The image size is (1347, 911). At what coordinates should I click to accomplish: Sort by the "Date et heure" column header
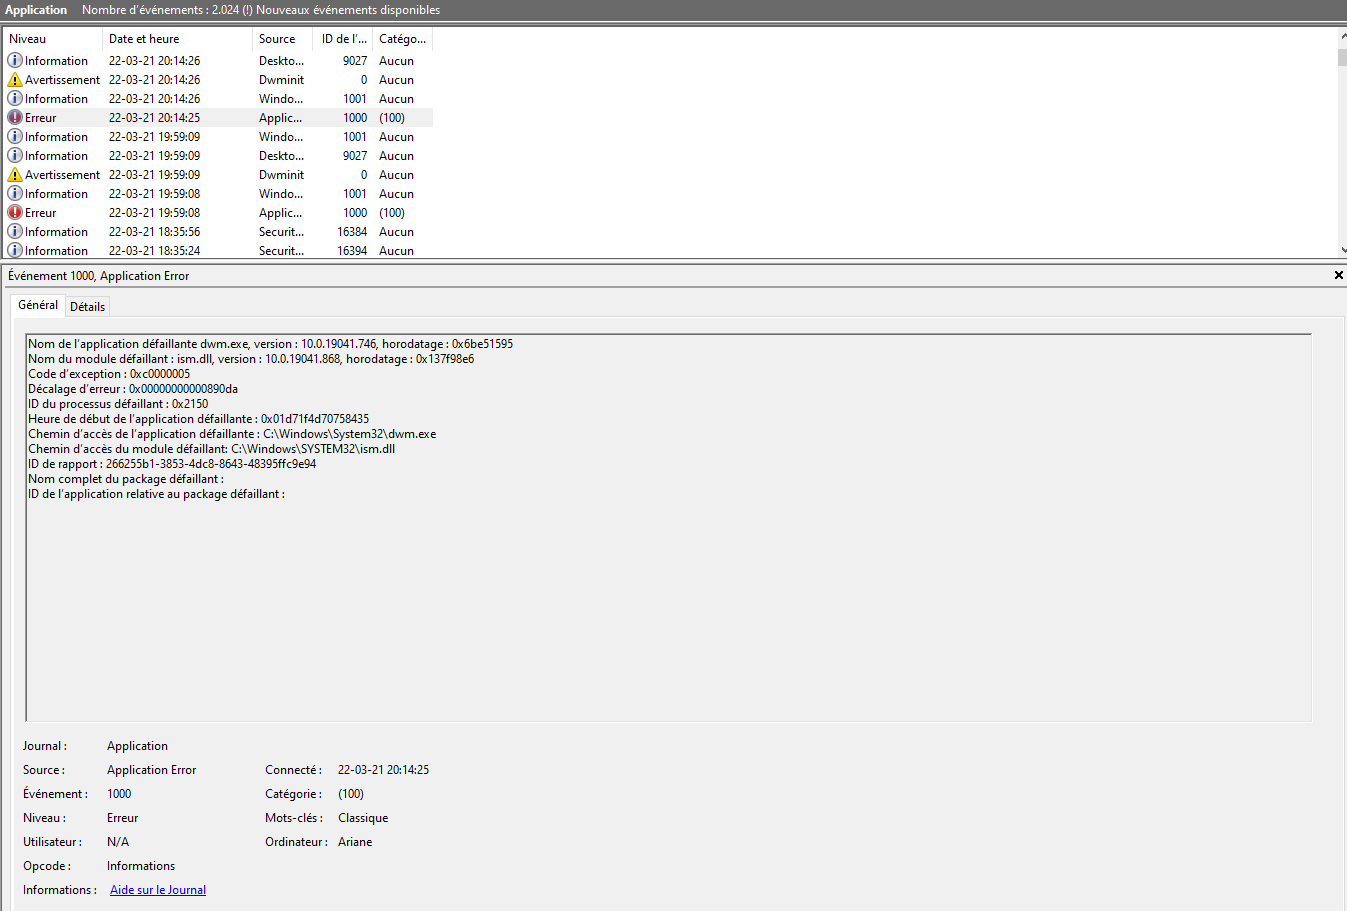(x=177, y=39)
